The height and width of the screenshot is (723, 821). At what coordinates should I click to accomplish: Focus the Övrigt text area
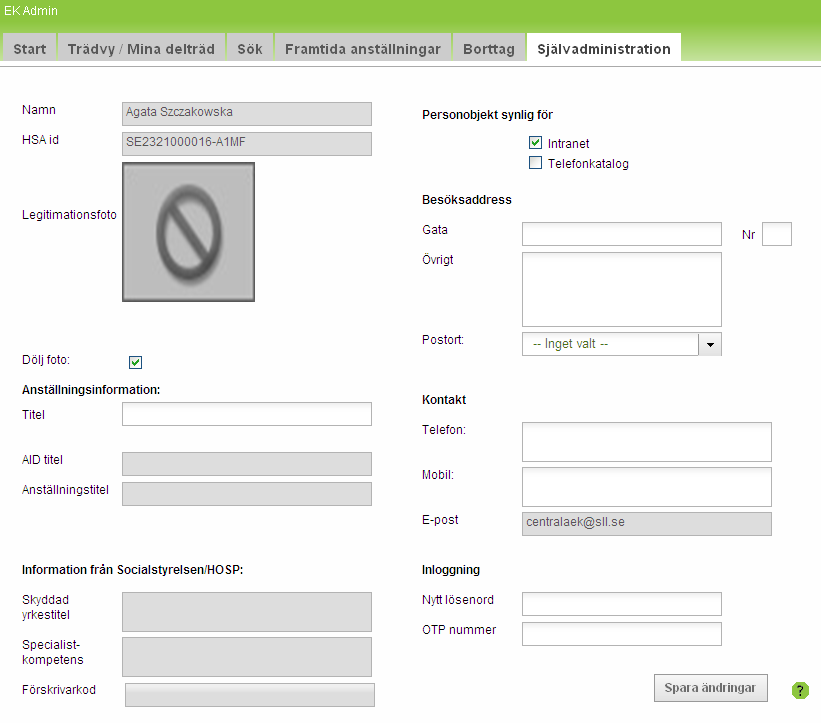tap(622, 290)
